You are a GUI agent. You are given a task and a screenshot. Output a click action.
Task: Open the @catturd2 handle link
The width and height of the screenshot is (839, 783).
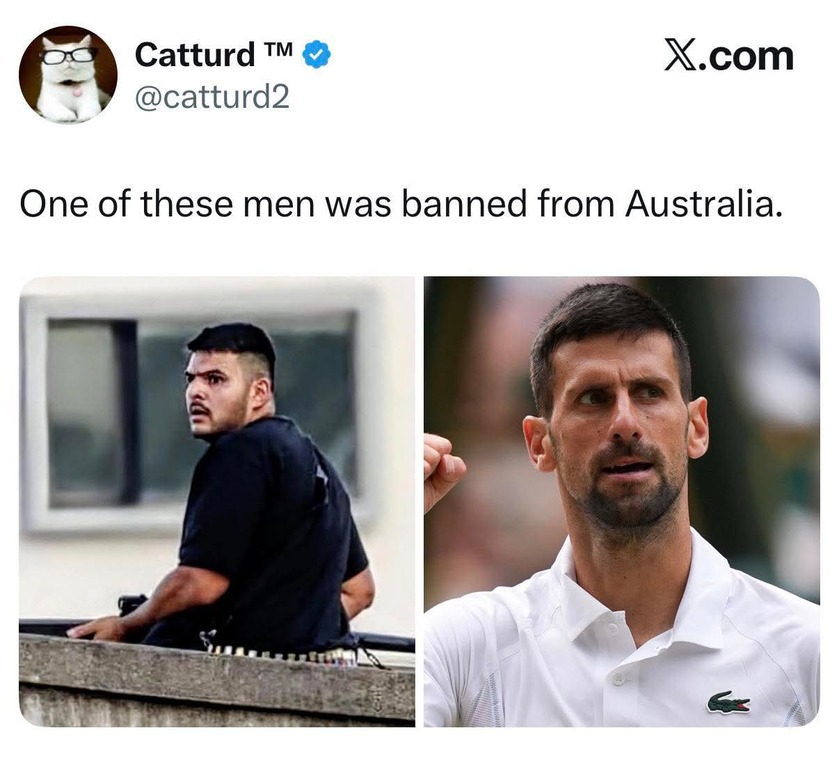click(x=212, y=97)
